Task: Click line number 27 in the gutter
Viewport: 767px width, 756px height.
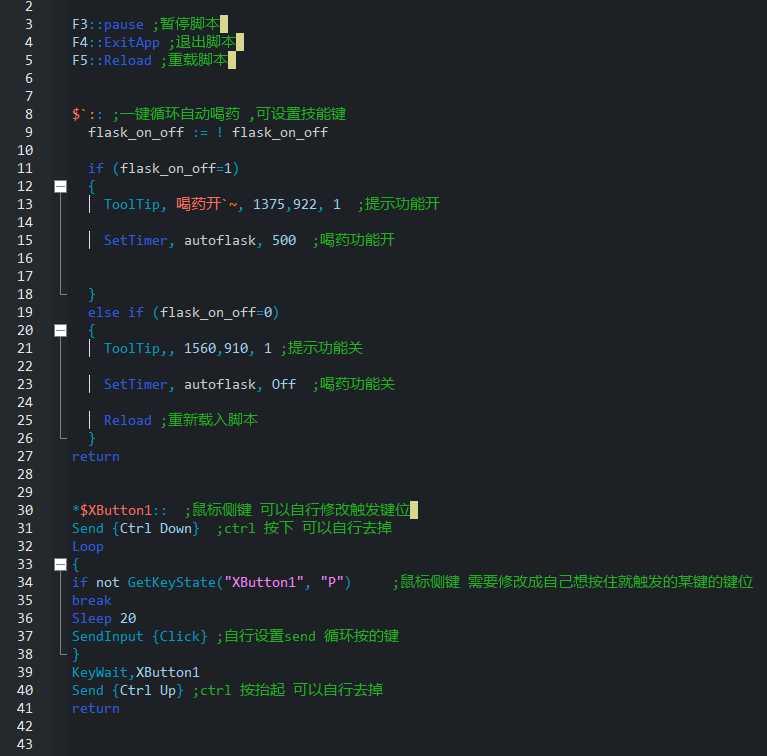Action: (x=24, y=456)
